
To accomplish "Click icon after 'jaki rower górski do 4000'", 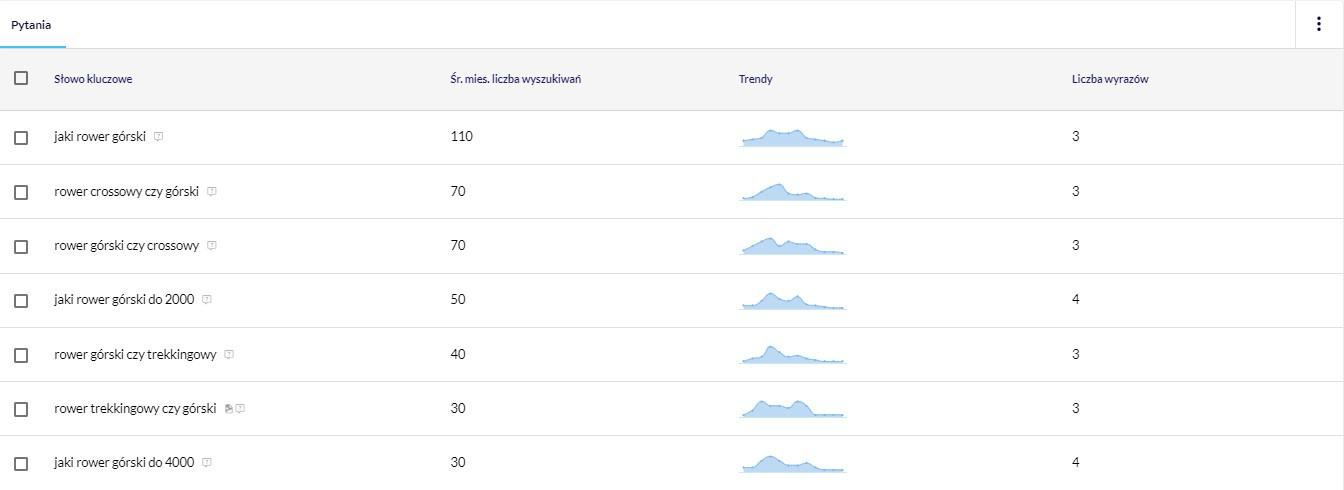I will pos(206,463).
